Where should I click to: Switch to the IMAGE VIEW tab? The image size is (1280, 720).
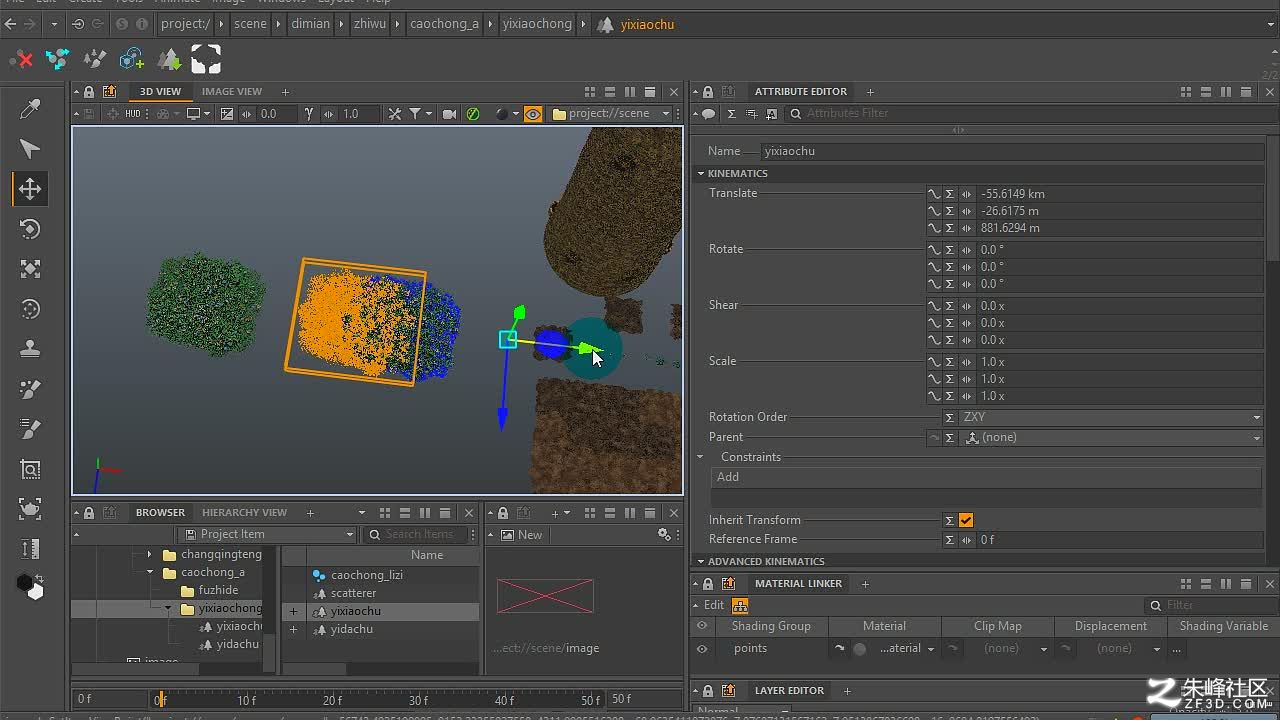[x=232, y=92]
